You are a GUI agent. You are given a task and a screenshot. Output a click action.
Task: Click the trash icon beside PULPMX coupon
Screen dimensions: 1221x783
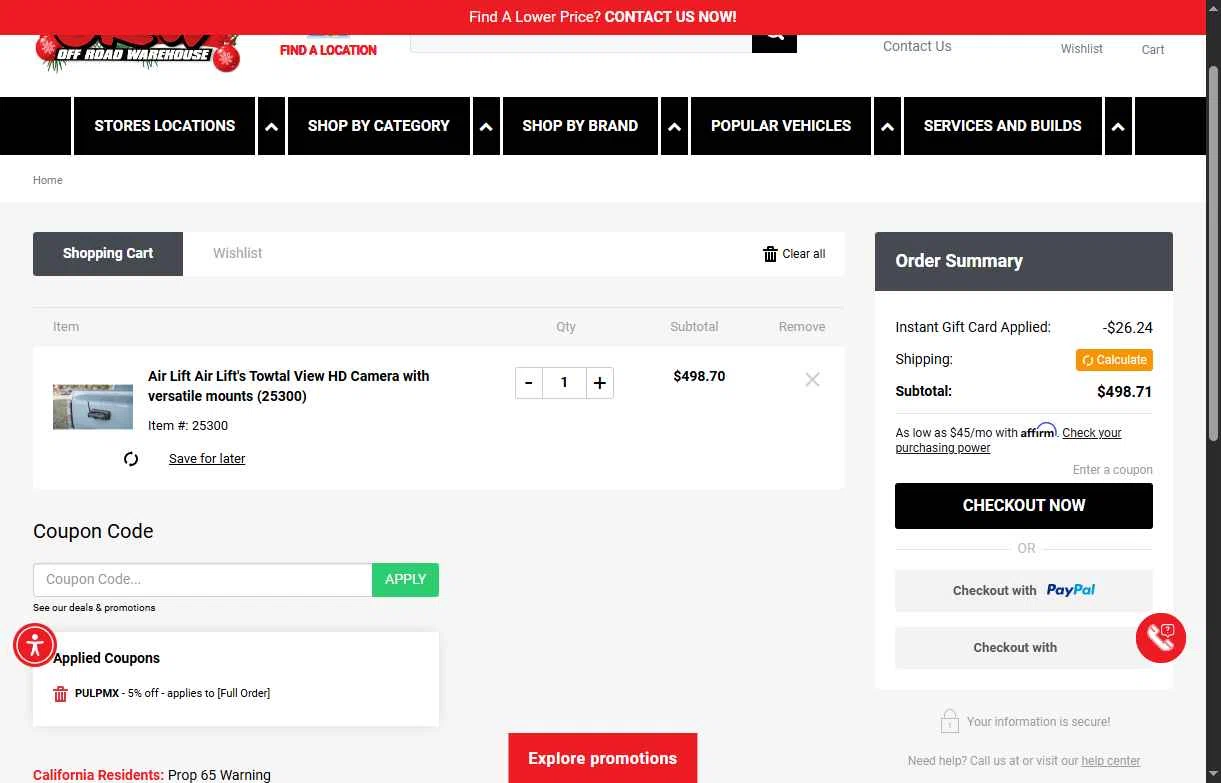(x=60, y=693)
